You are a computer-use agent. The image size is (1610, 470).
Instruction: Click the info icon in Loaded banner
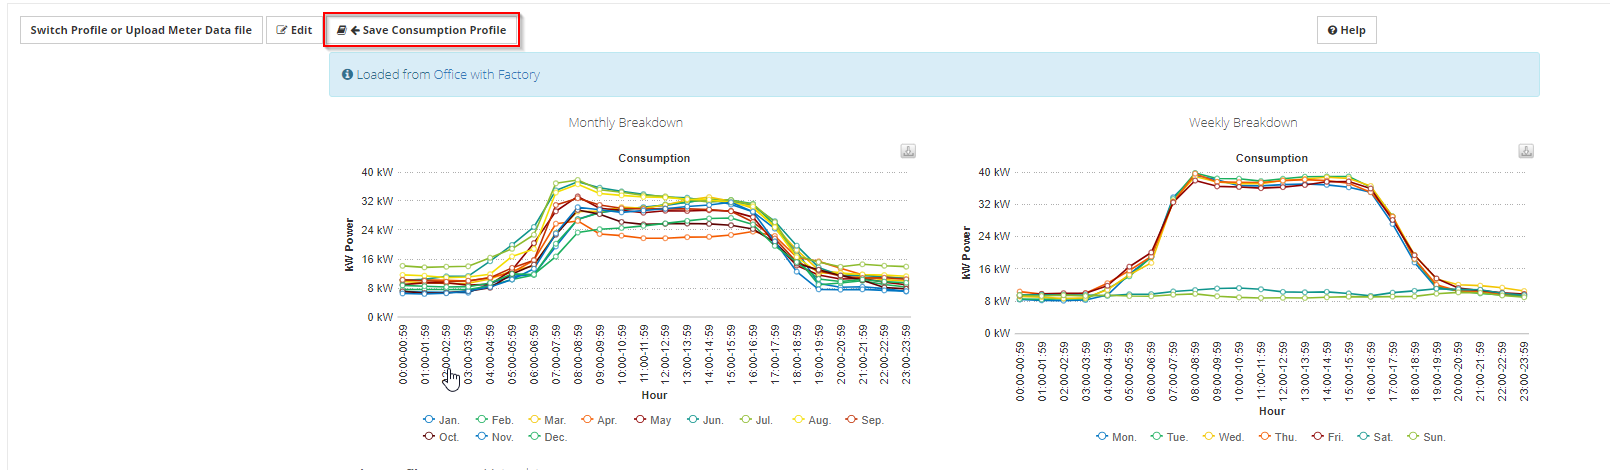click(347, 74)
